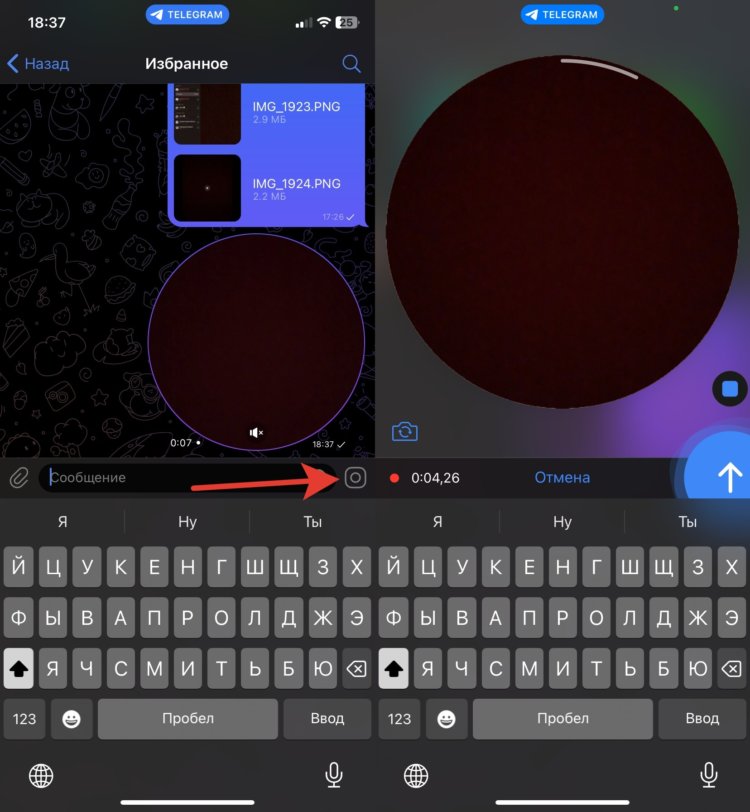Tap the Ж key on left keyboard
The width and height of the screenshot is (750, 812).
[323, 618]
